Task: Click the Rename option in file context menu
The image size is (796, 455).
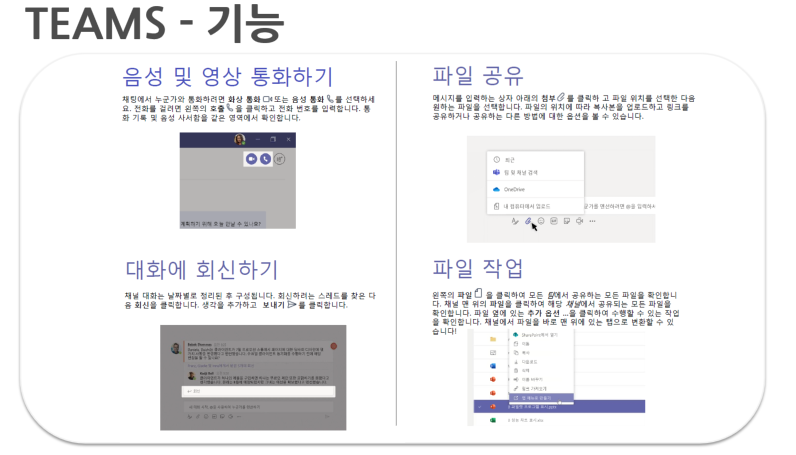Action: [541, 379]
